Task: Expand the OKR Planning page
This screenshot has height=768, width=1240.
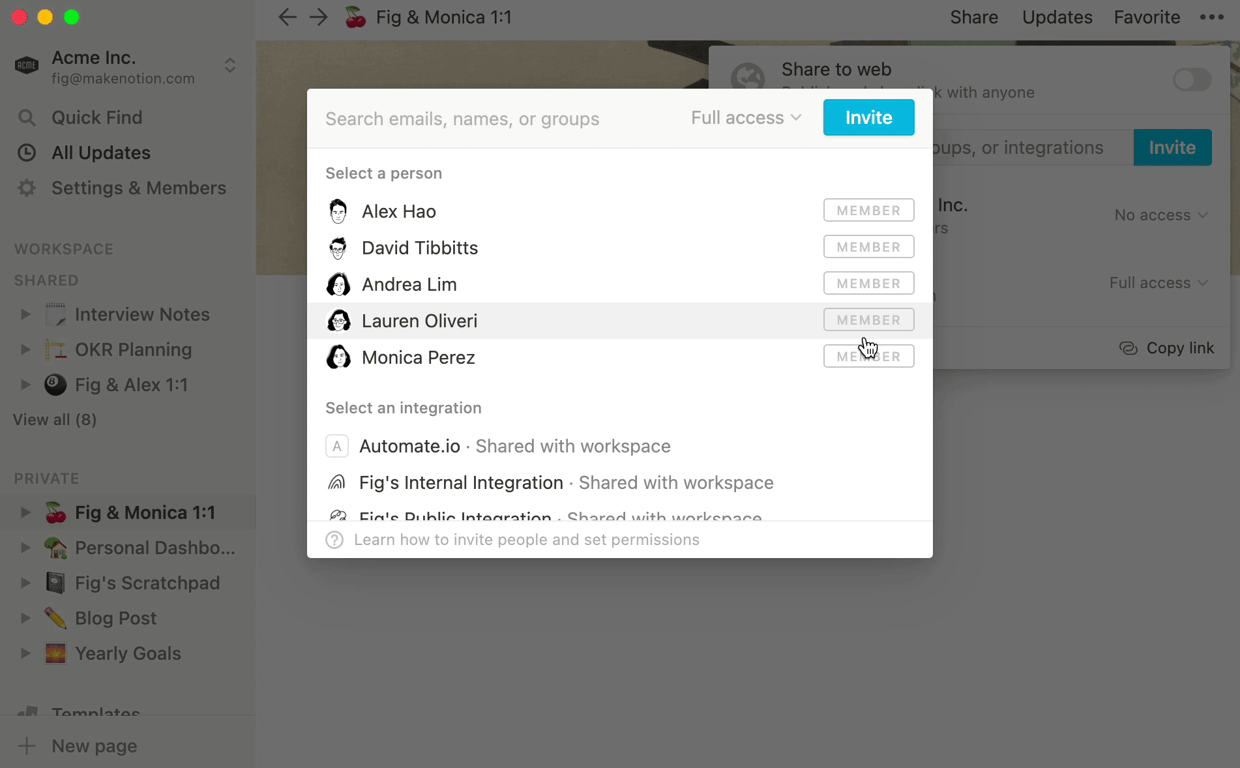Action: (x=26, y=350)
